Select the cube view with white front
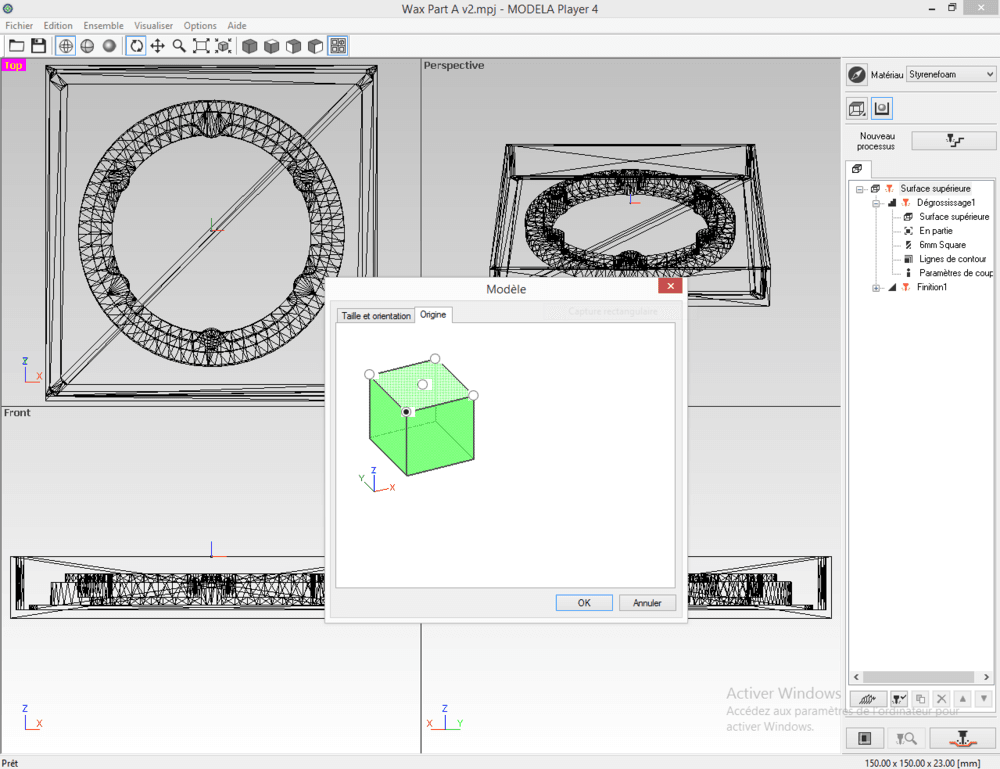Image resolution: width=1000 pixels, height=769 pixels. point(293,46)
